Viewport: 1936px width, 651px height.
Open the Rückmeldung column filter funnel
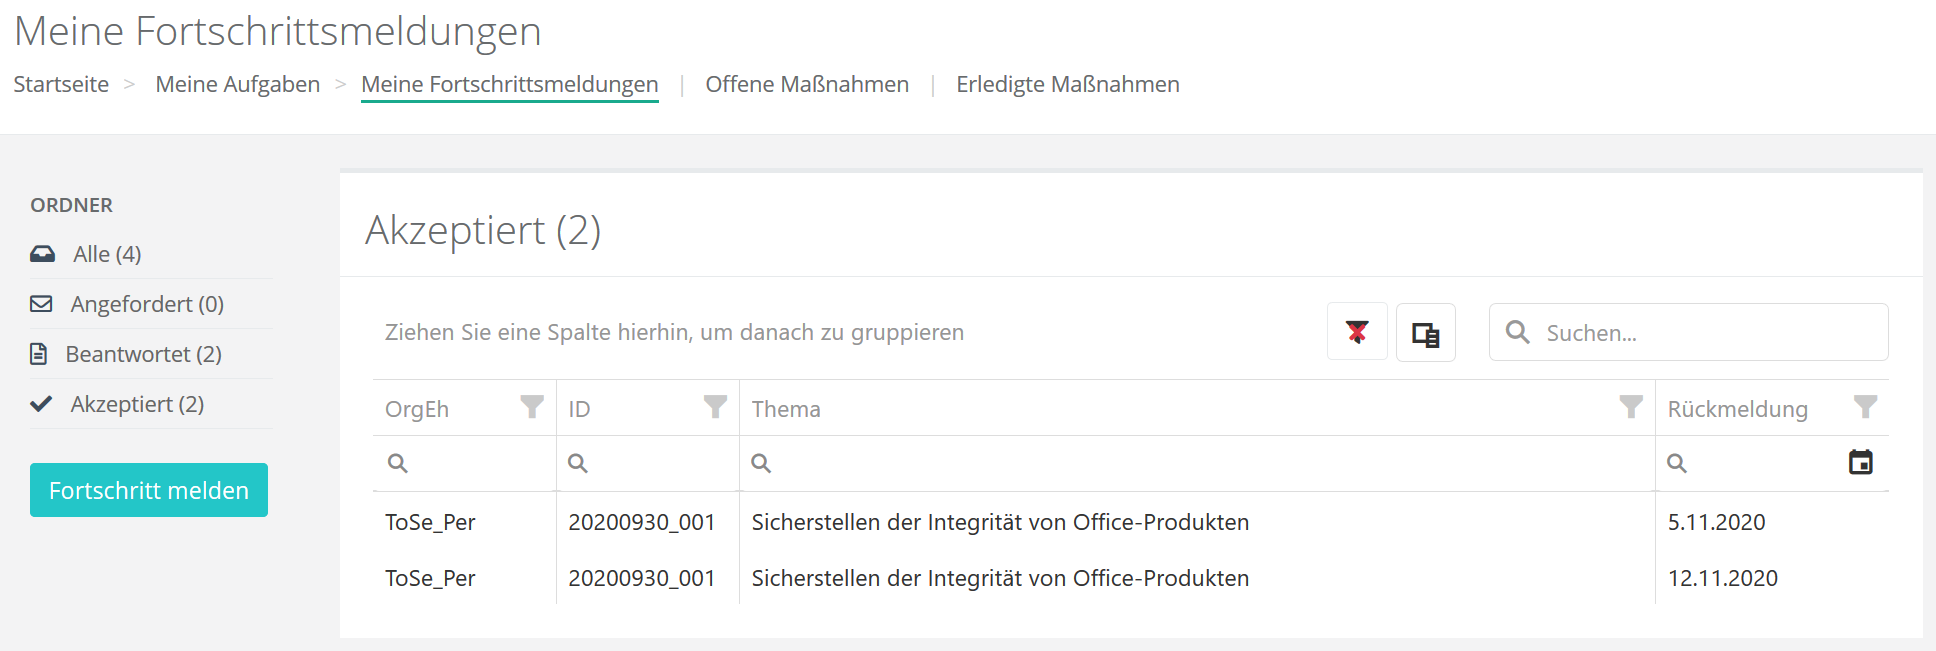coord(1865,407)
